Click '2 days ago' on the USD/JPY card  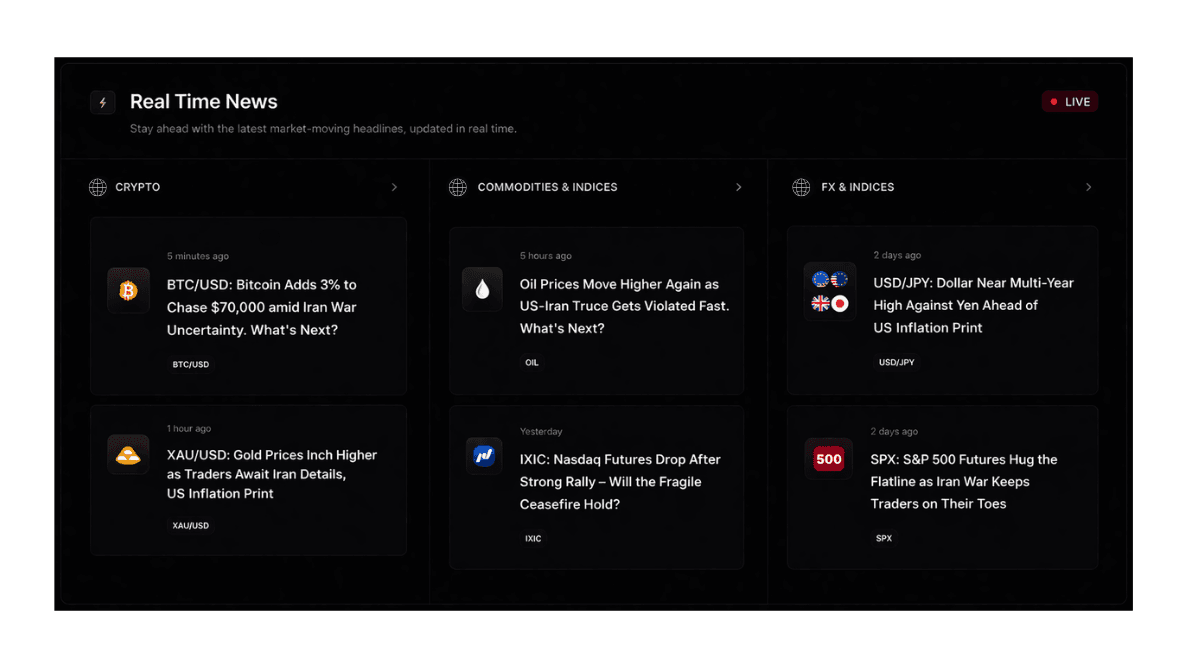897,255
